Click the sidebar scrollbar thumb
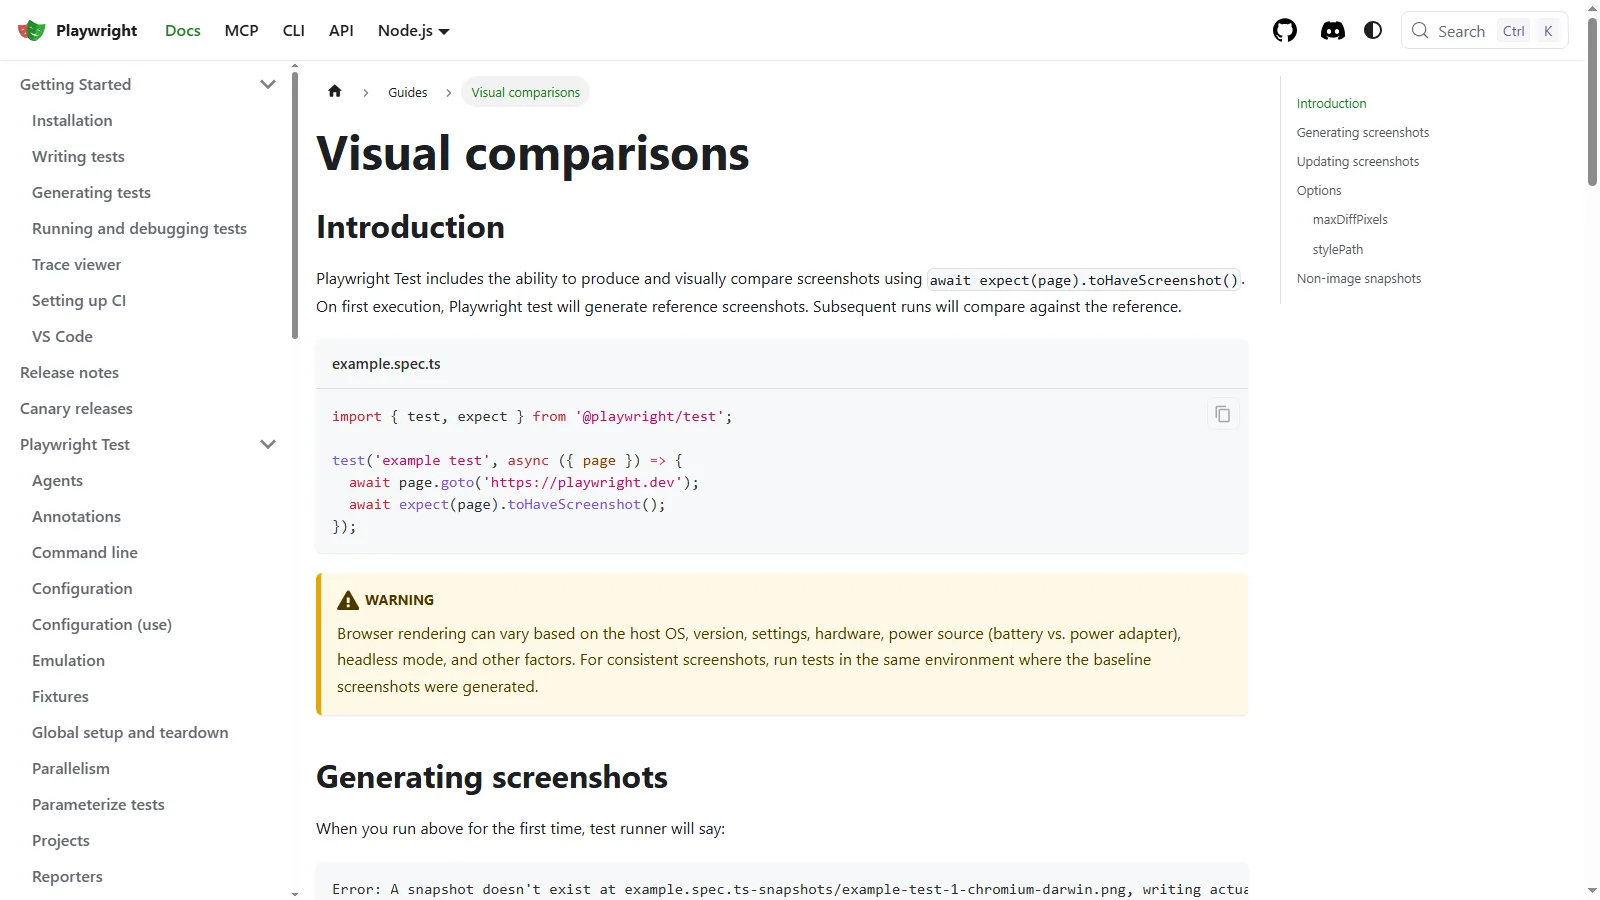 click(295, 205)
